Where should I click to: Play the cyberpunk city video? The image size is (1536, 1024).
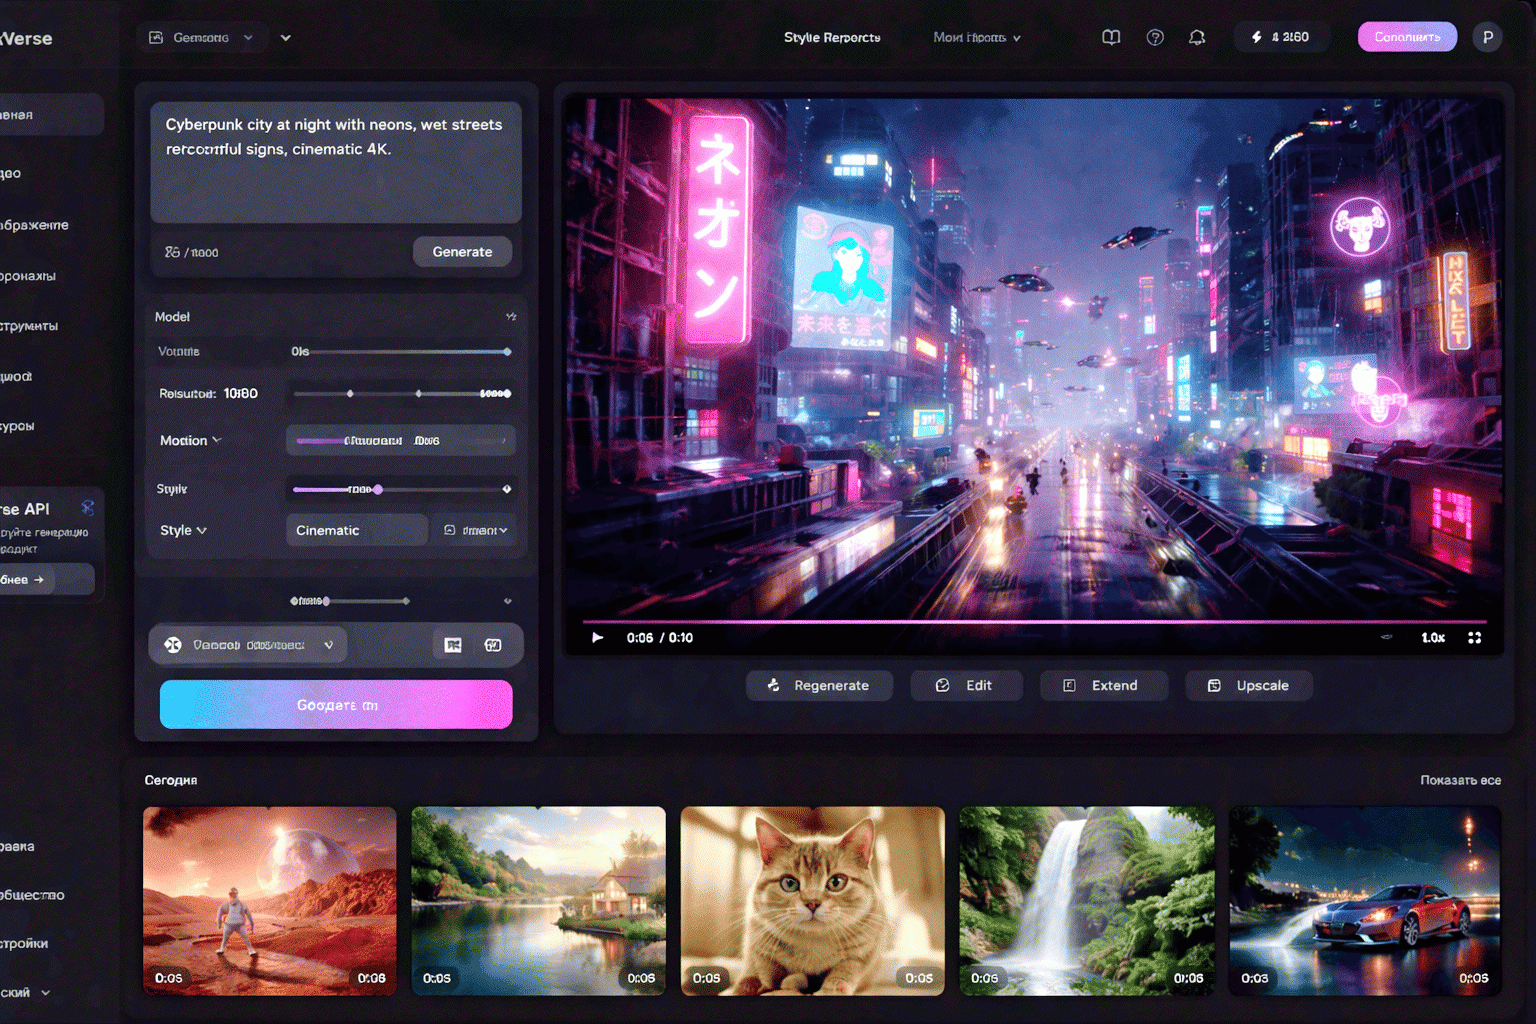(x=597, y=637)
